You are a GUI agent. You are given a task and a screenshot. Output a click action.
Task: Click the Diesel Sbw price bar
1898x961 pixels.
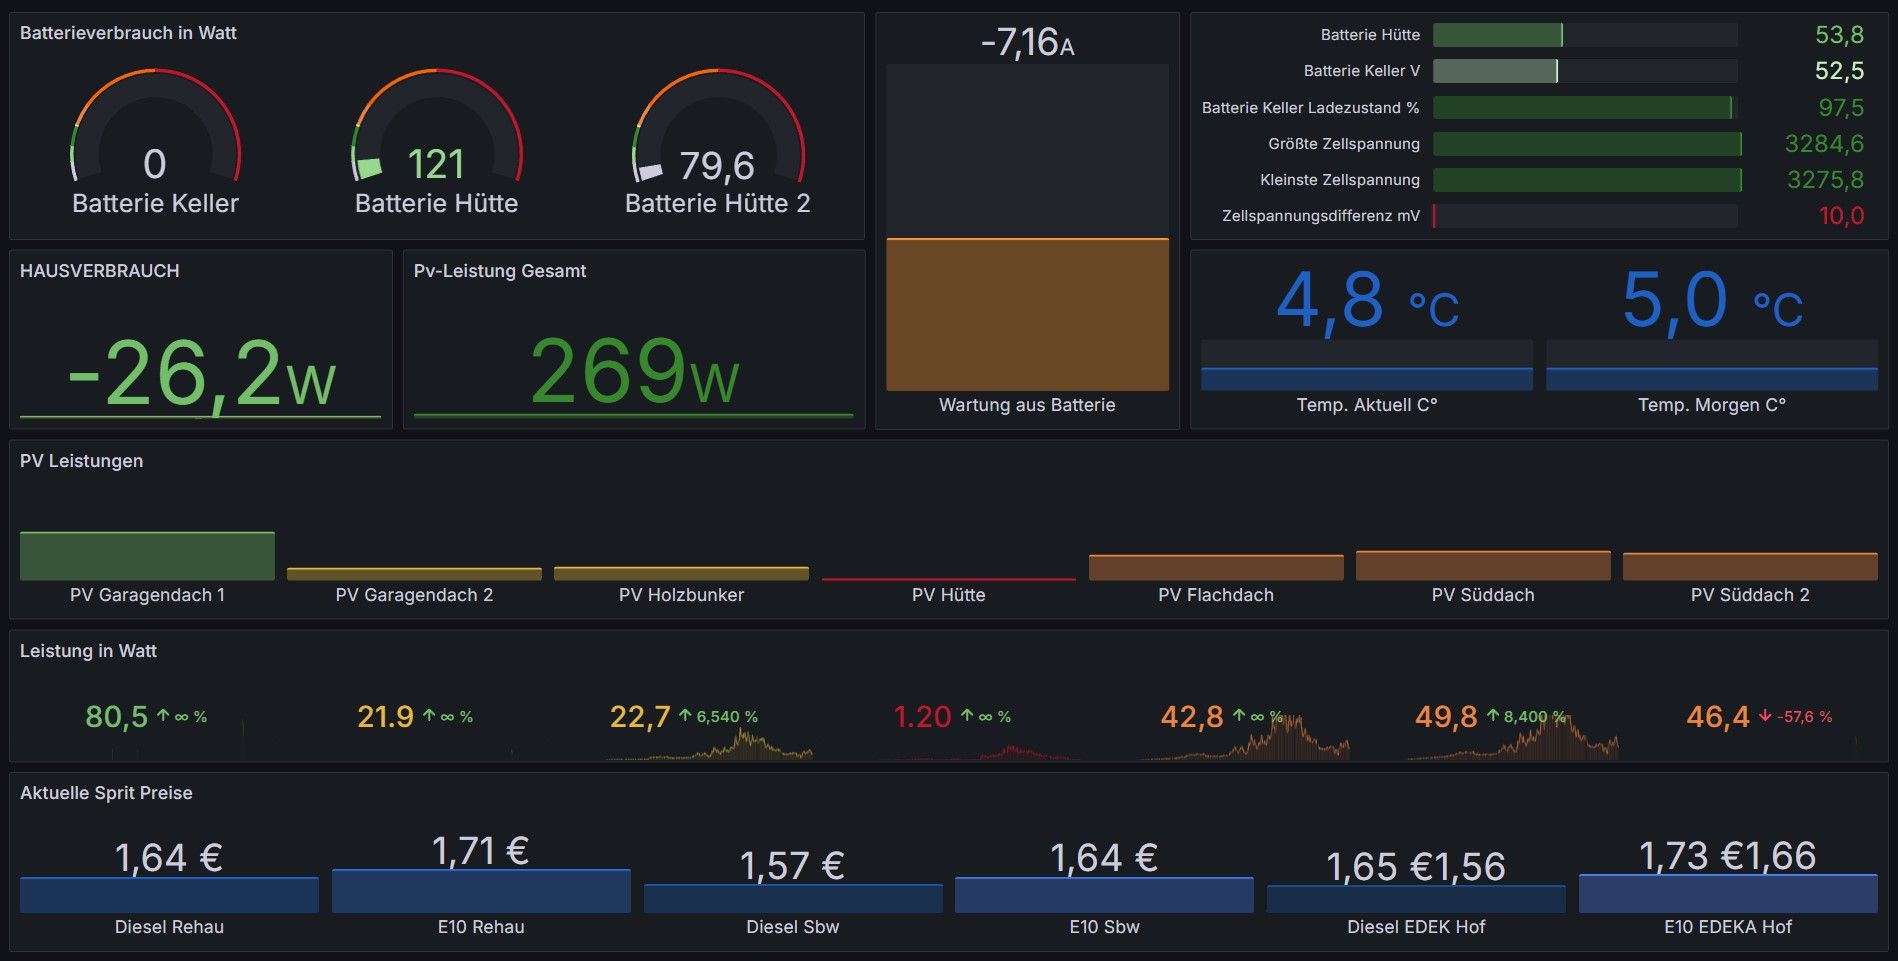(793, 898)
